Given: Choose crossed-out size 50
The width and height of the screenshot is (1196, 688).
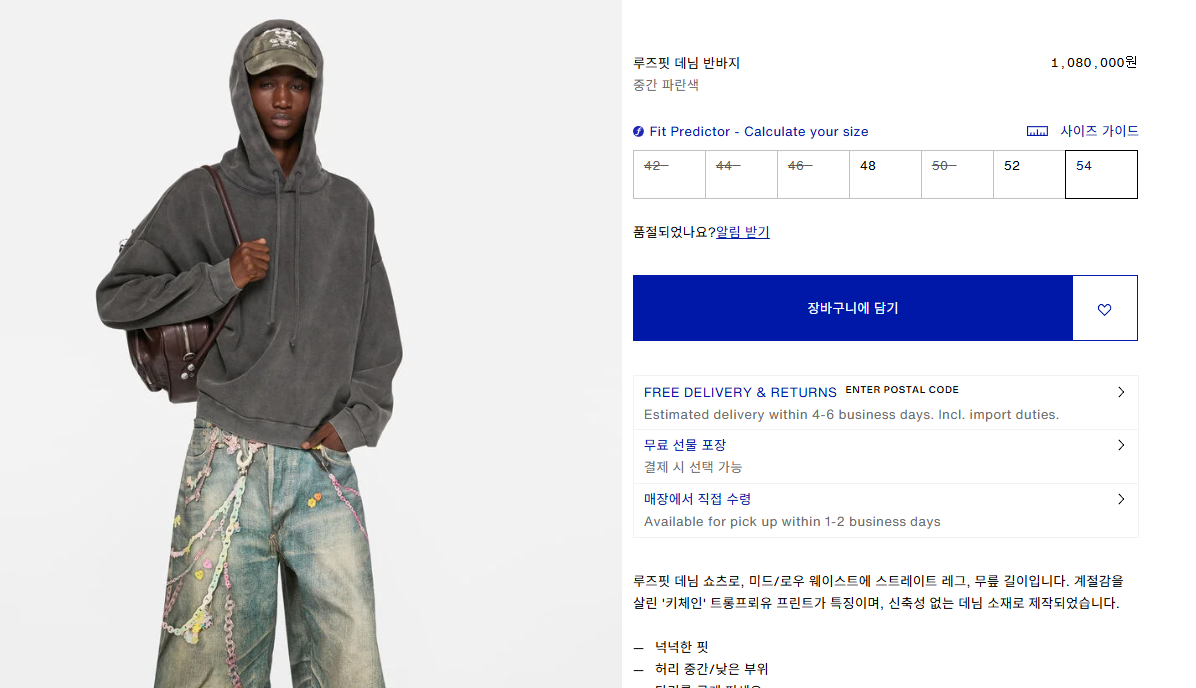Looking at the screenshot, I should point(957,175).
